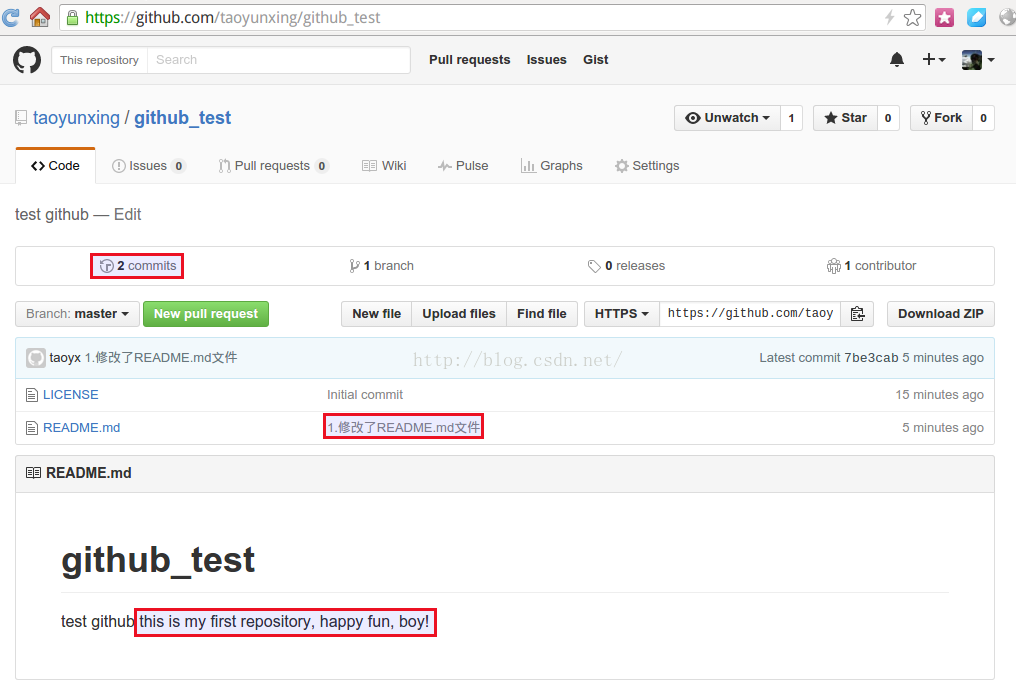The image size is (1016, 698).
Task: Switch to the Code tab
Action: click(x=55, y=166)
